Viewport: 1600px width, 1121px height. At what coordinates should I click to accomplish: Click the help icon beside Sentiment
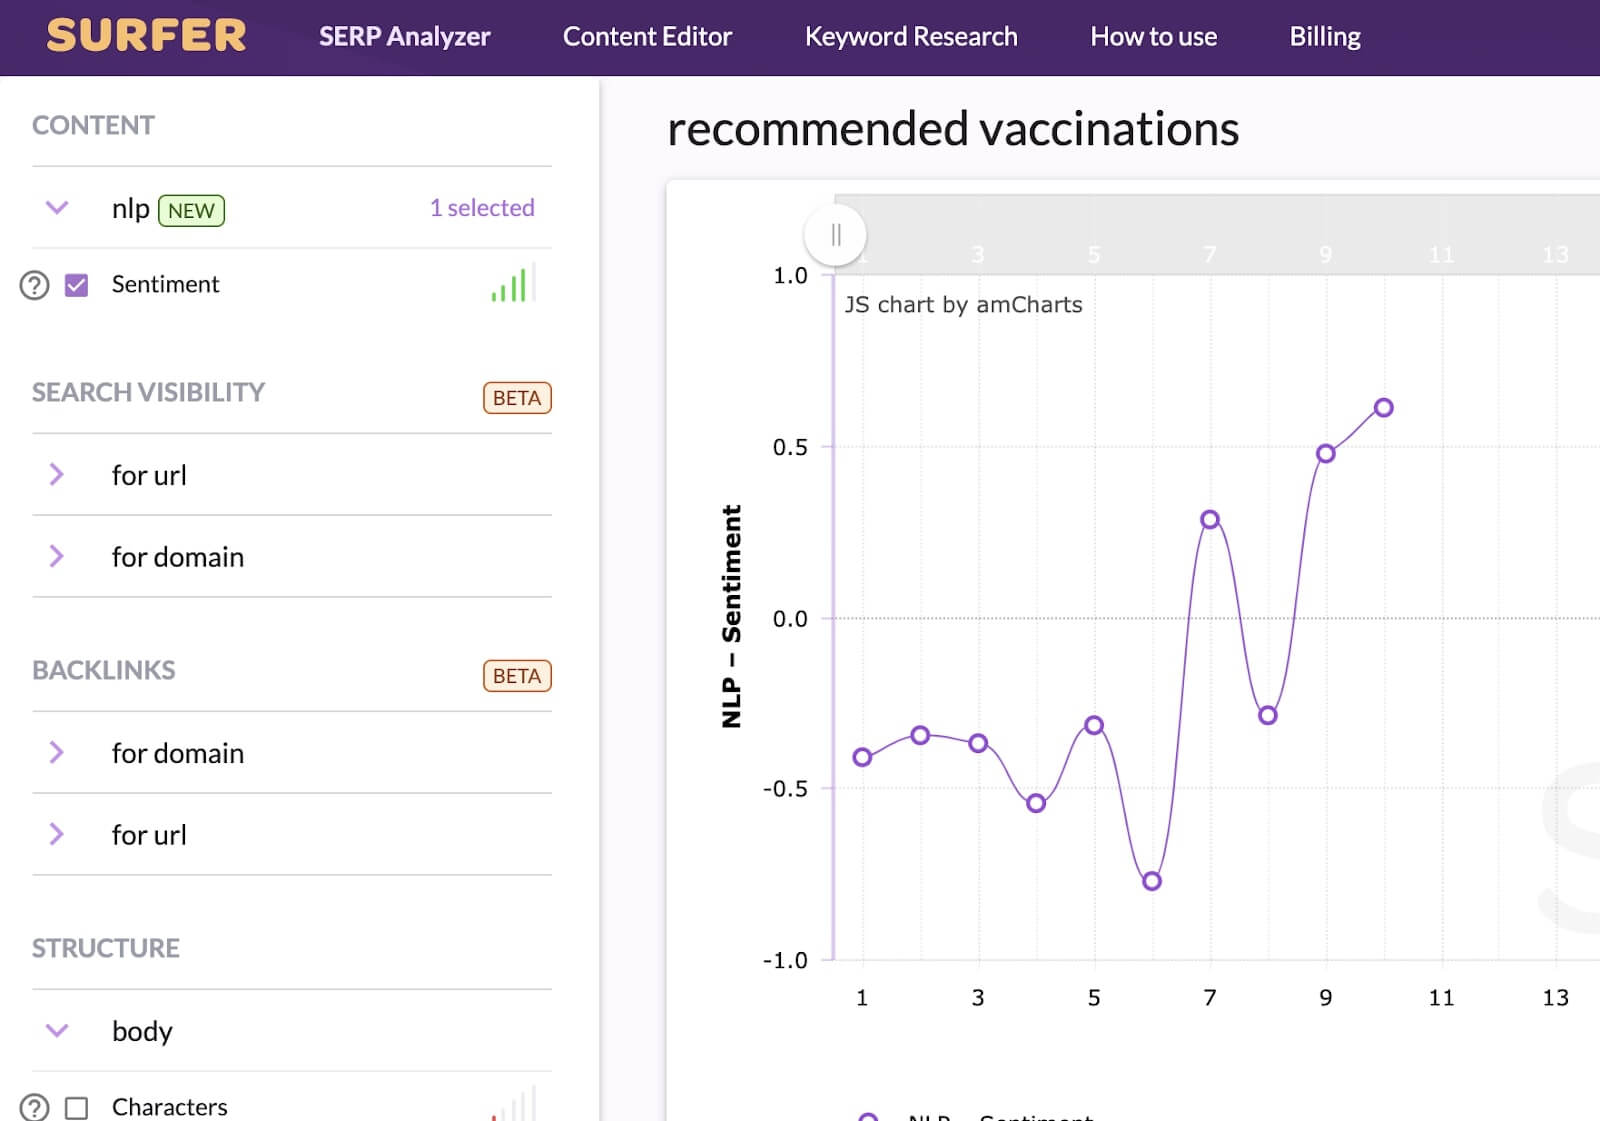(x=34, y=285)
